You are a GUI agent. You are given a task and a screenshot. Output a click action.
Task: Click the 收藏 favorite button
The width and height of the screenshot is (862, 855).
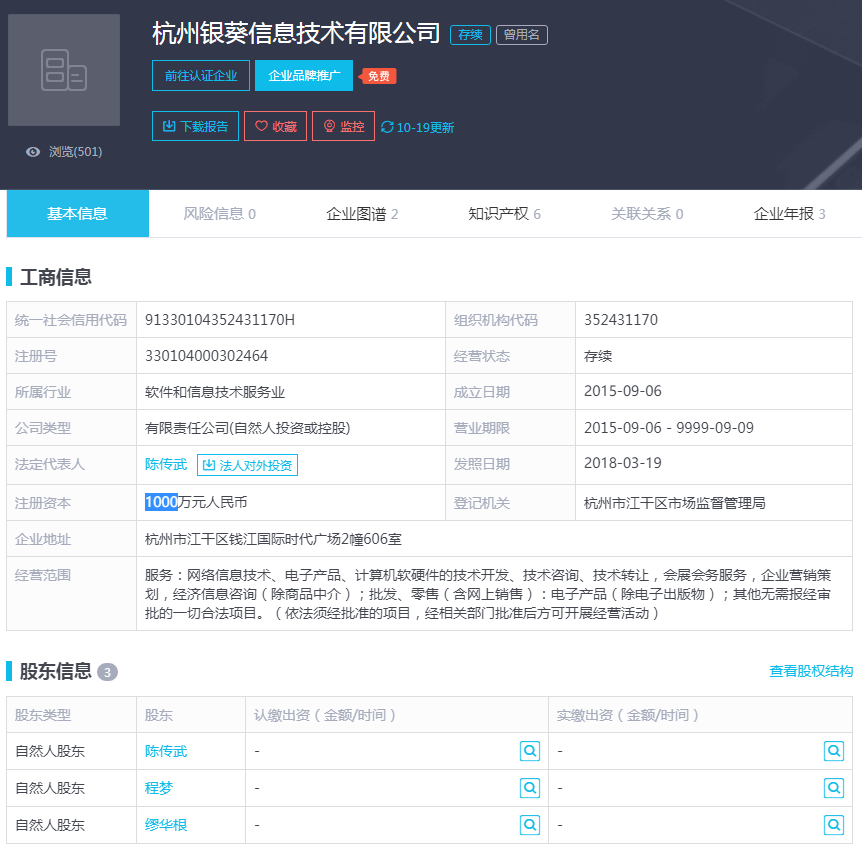[x=275, y=127]
